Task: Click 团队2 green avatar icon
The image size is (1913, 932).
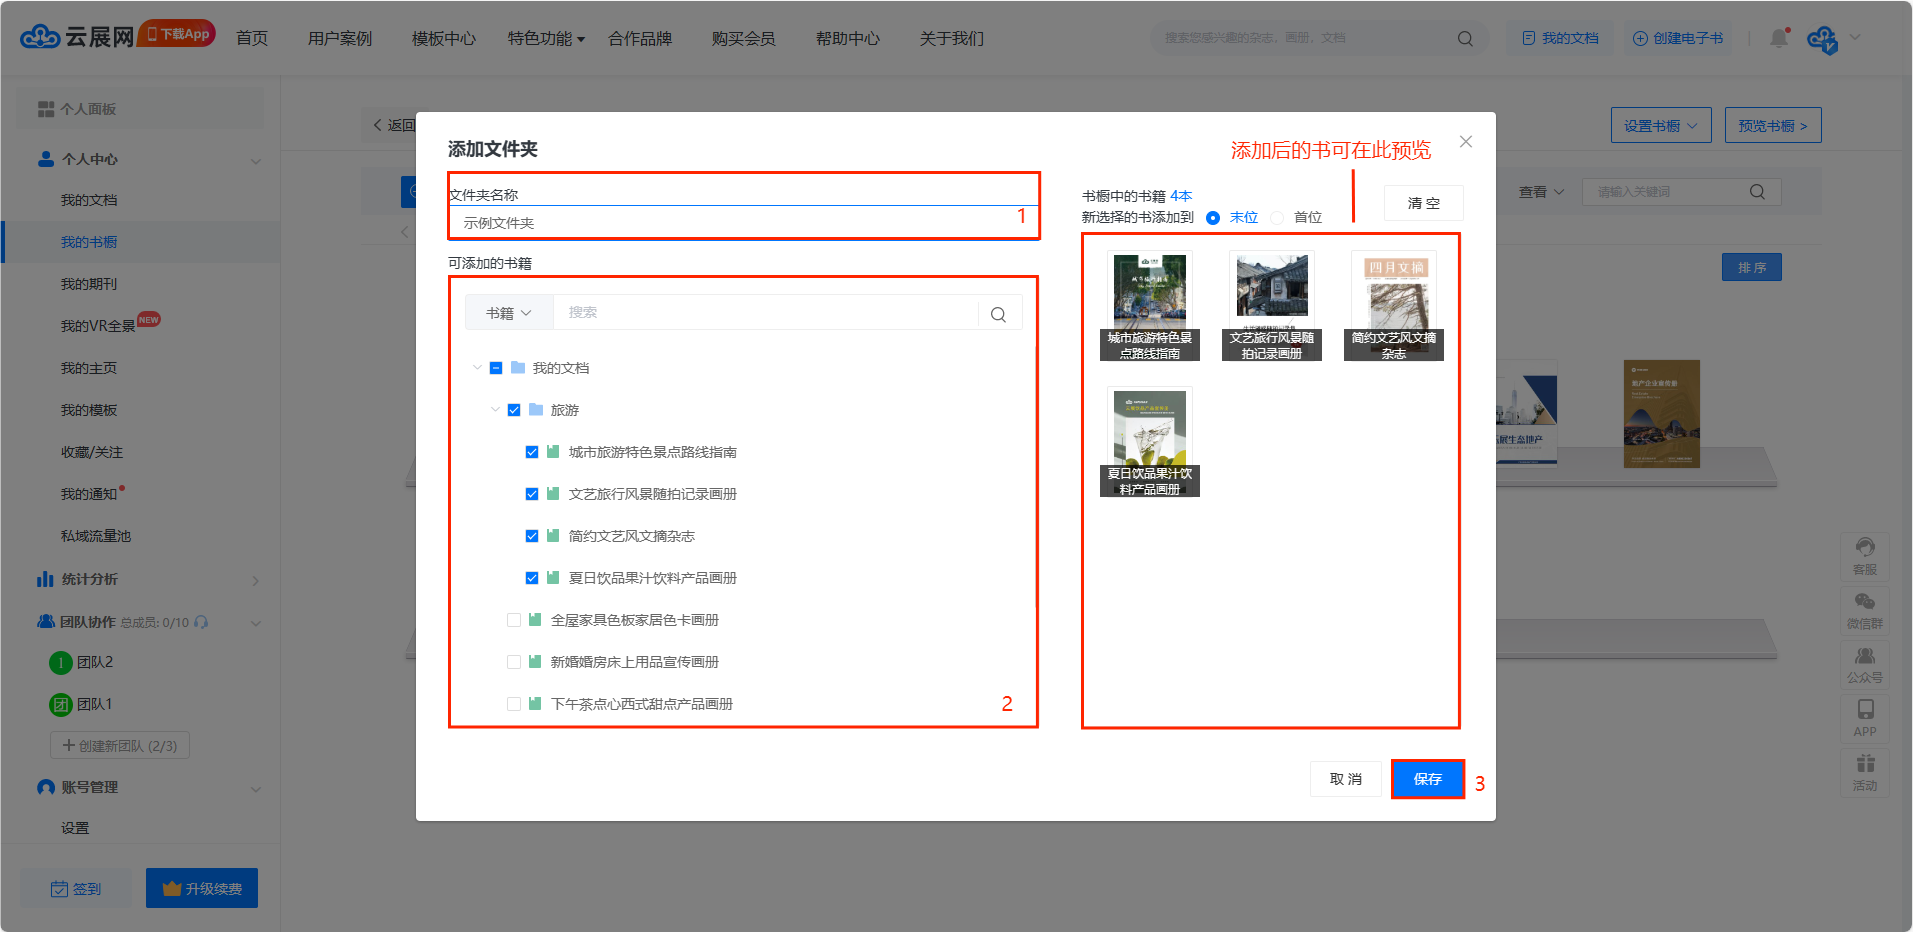Action: pos(61,662)
